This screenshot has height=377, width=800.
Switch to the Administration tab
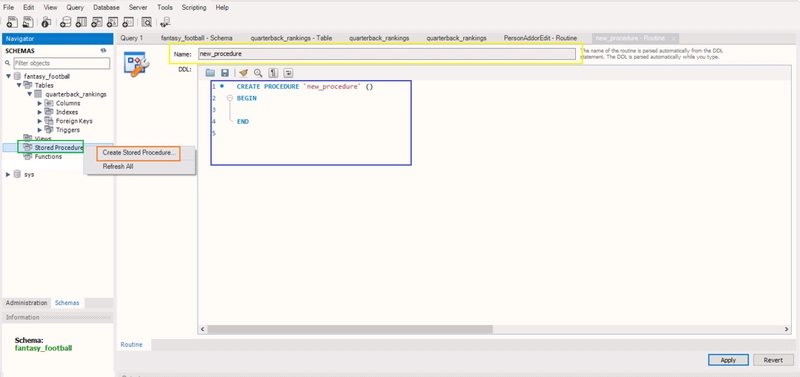(x=26, y=303)
